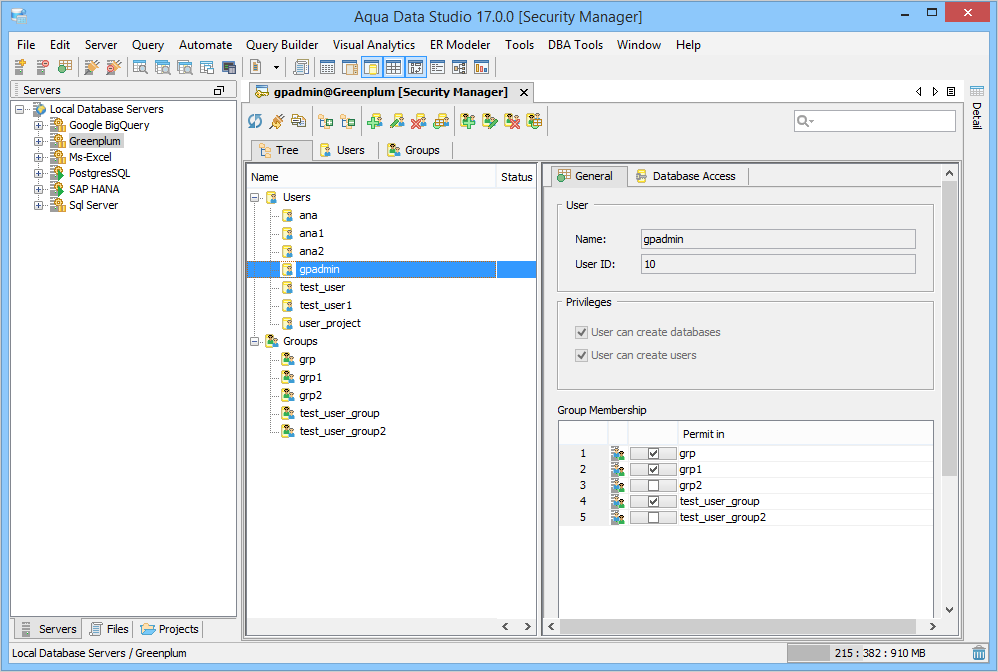Image resolution: width=998 pixels, height=672 pixels.
Task: Click the Name field showing gpadmin
Action: pyautogui.click(x=778, y=239)
